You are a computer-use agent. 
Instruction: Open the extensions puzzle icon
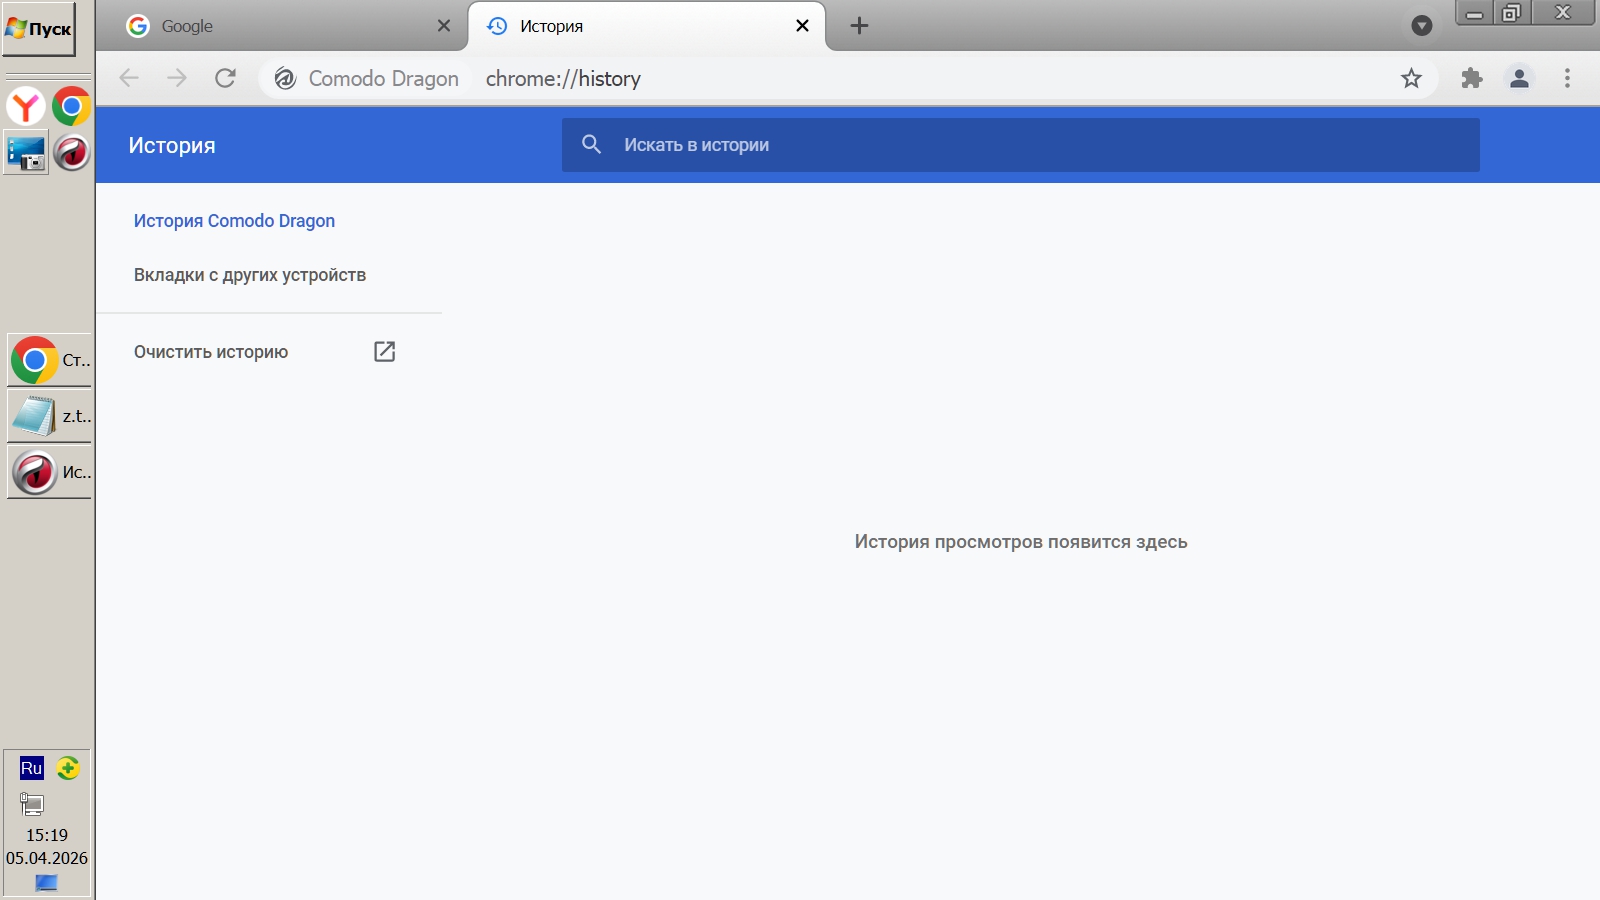[1471, 78]
